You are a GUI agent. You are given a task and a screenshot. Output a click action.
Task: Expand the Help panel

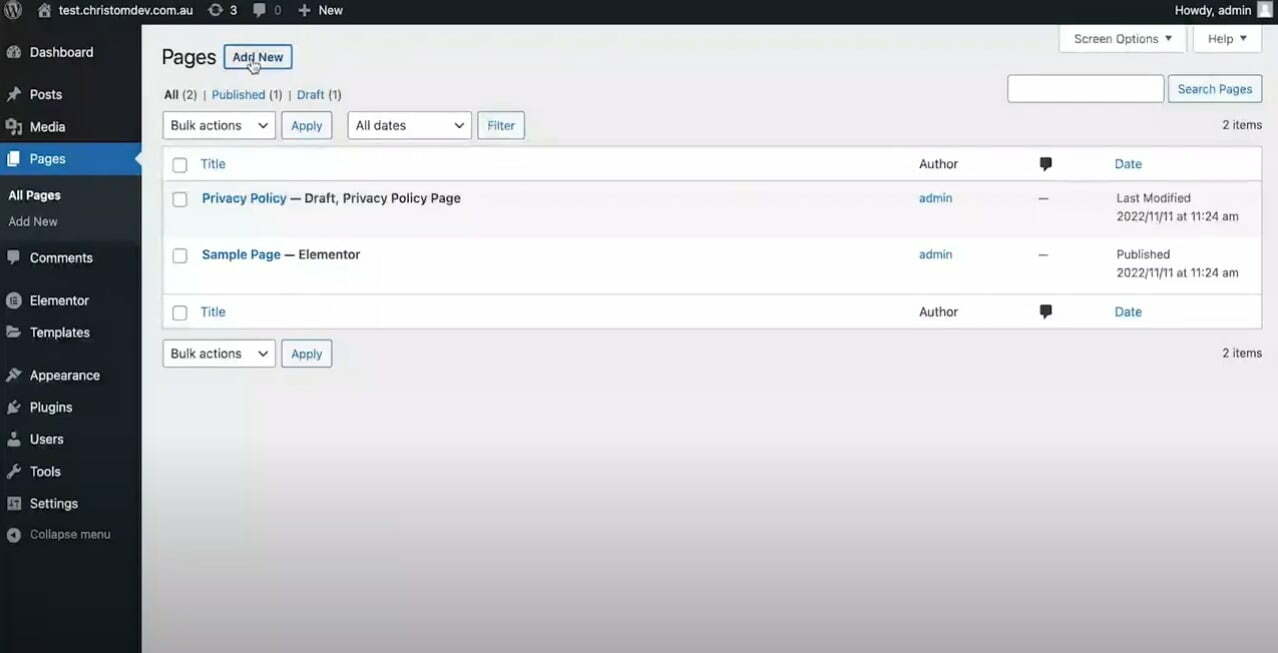[1227, 39]
